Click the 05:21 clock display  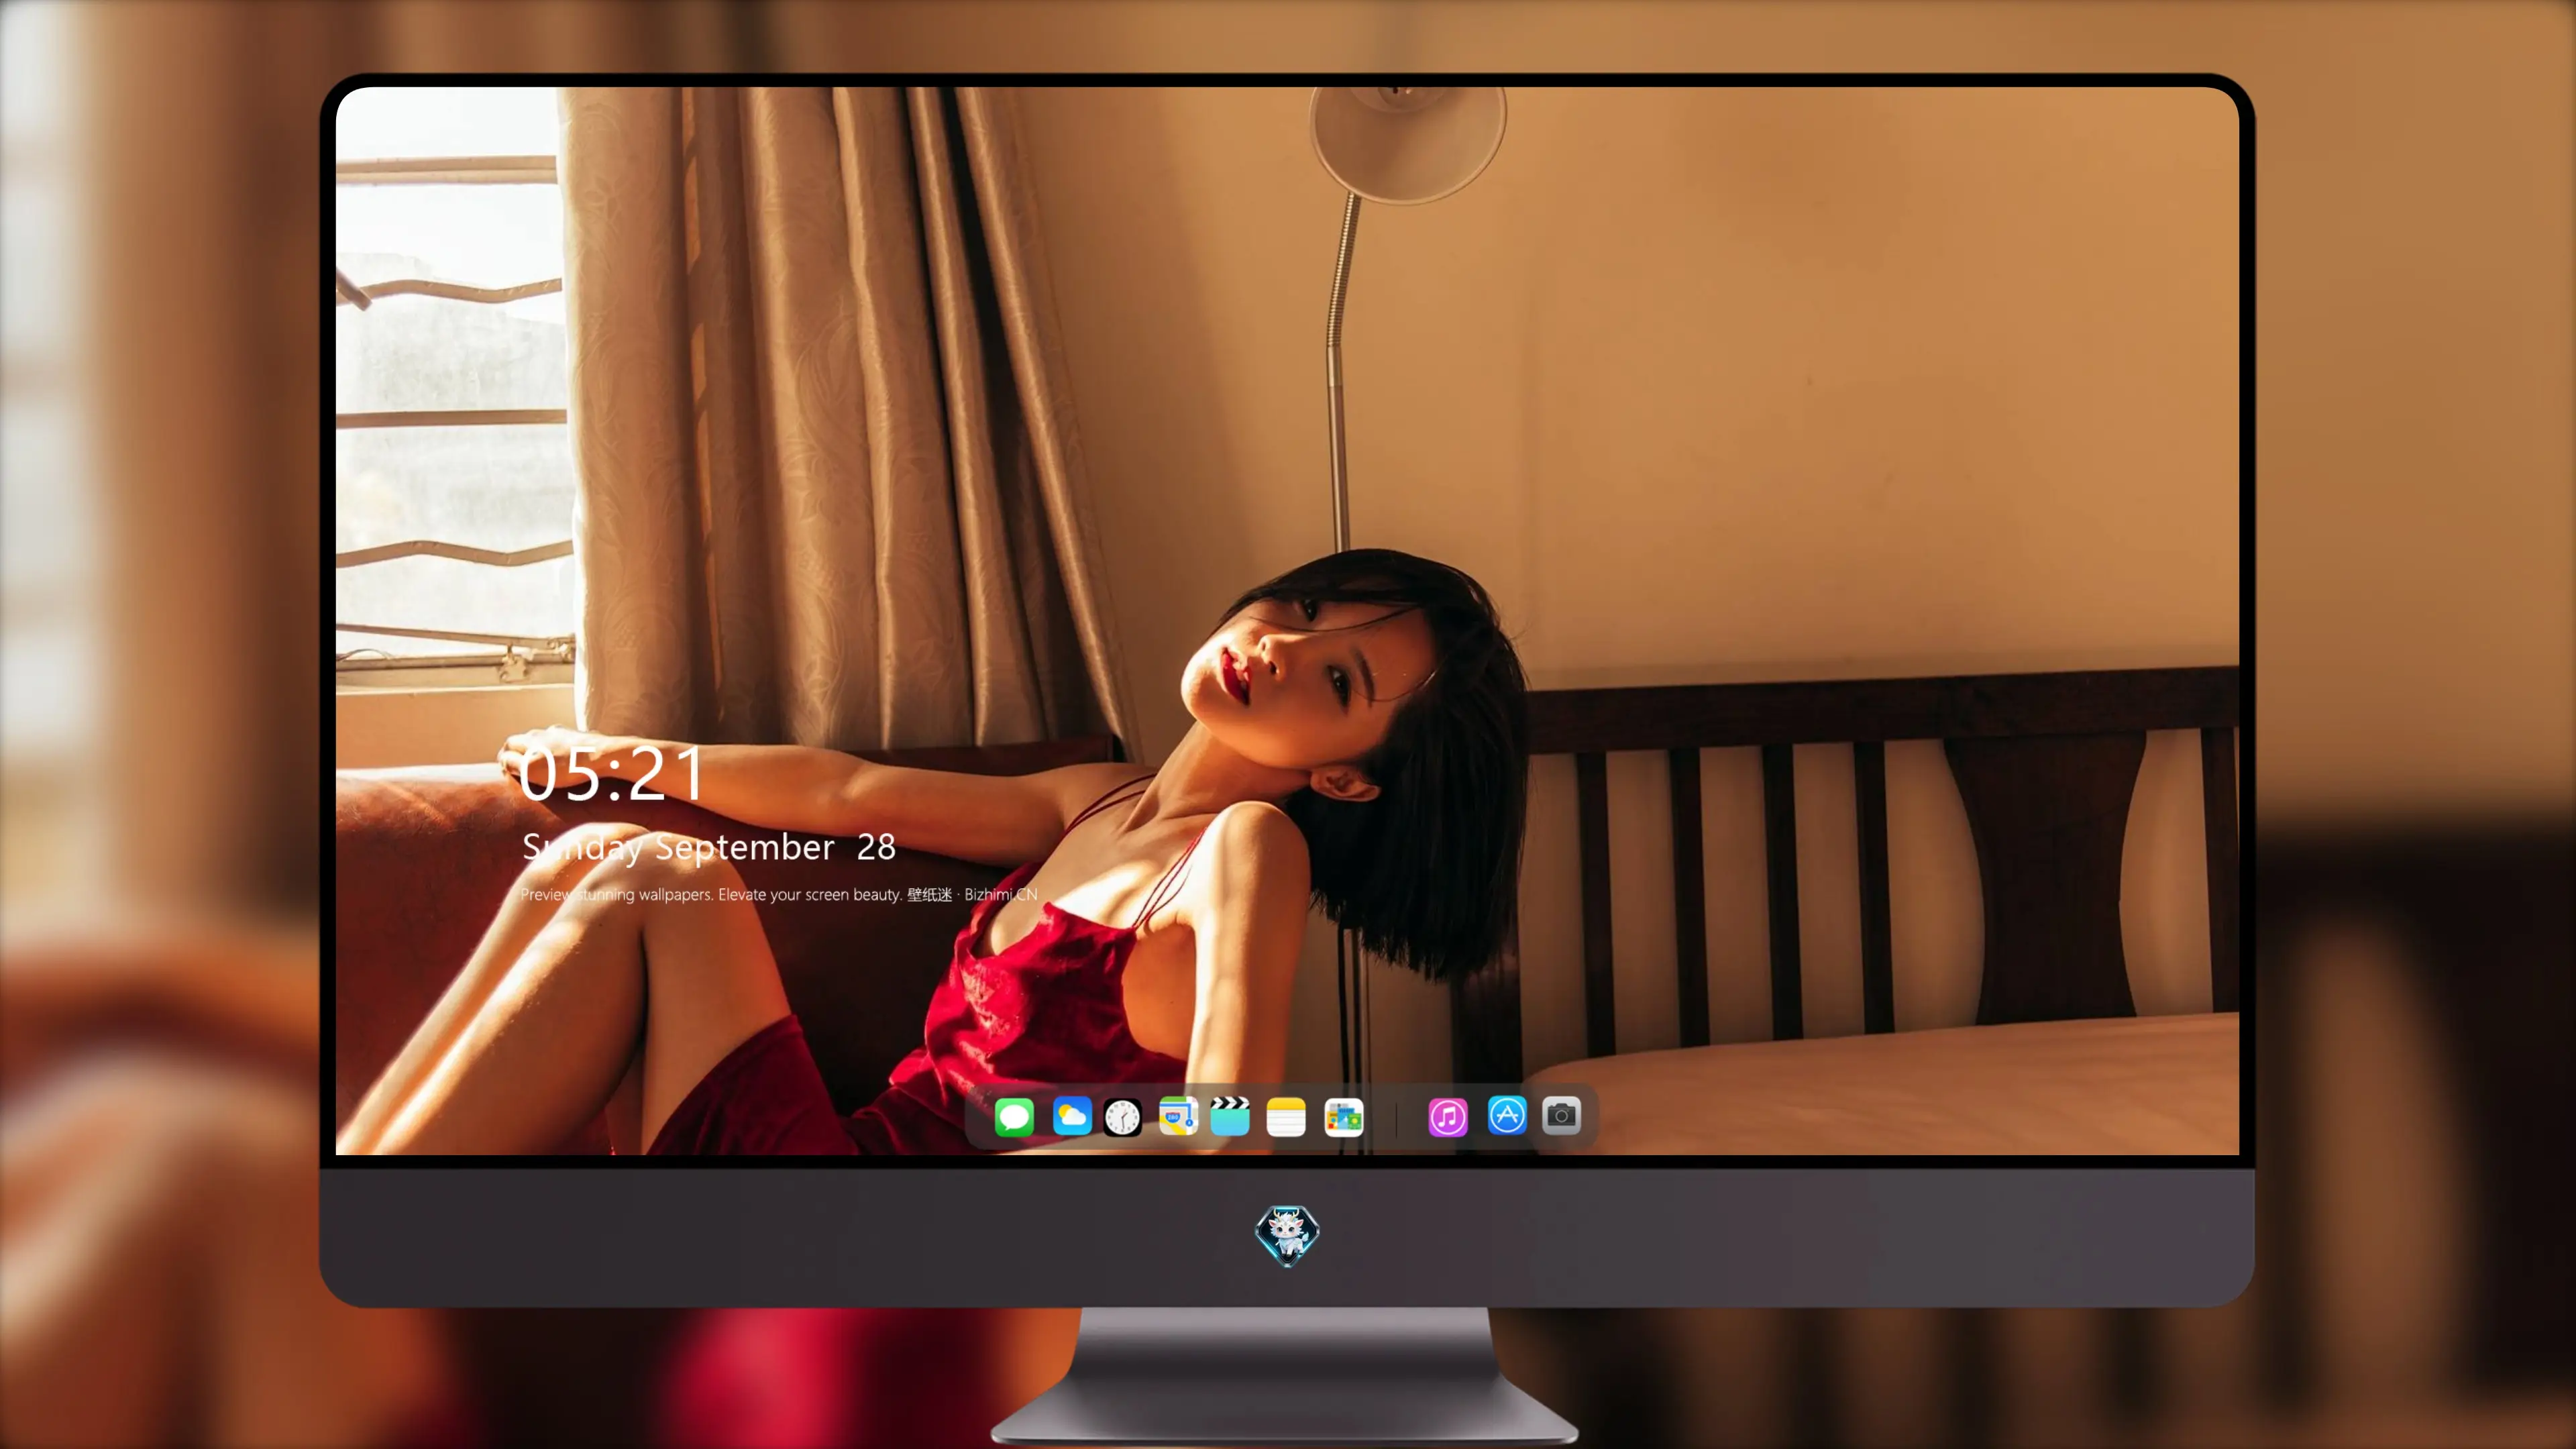click(612, 774)
